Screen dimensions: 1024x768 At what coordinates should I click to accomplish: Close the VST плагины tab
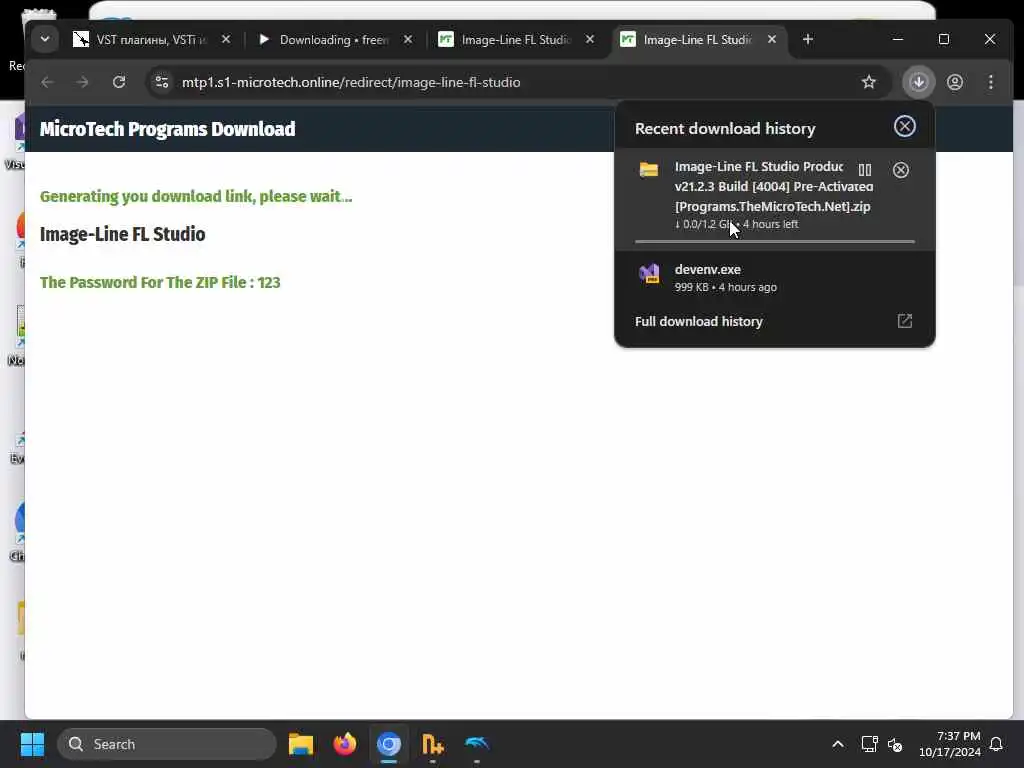tap(226, 40)
